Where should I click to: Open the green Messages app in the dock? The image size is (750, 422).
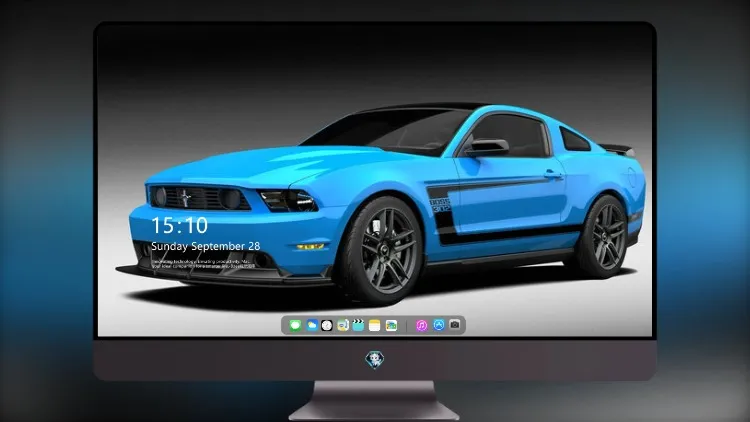tap(295, 326)
